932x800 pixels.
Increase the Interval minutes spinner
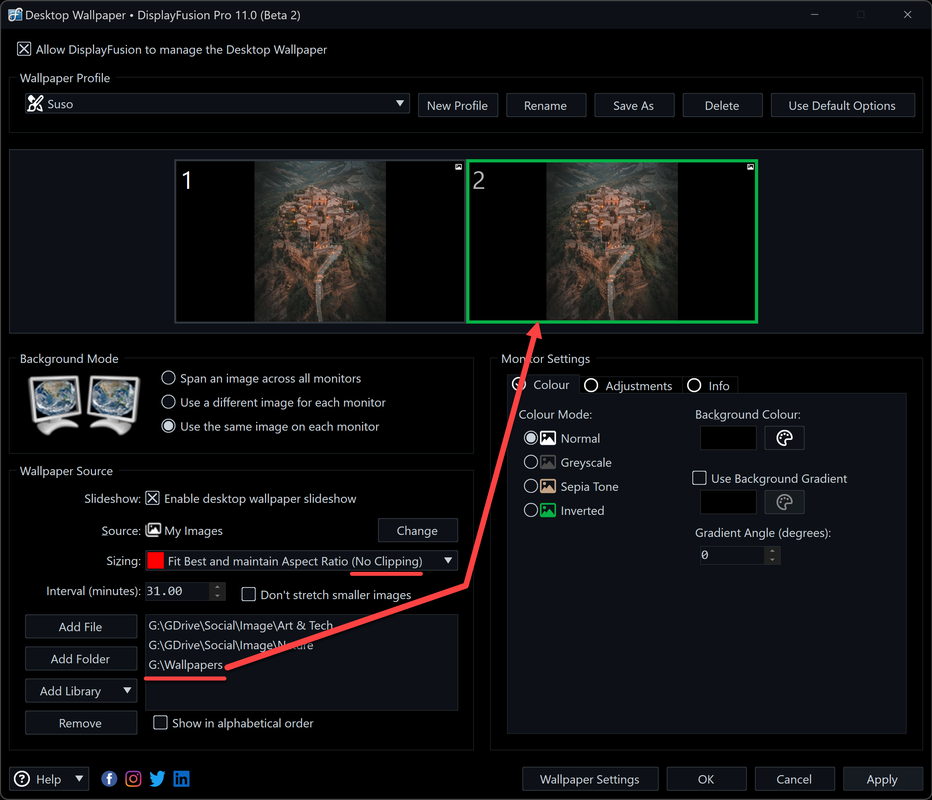point(217,587)
